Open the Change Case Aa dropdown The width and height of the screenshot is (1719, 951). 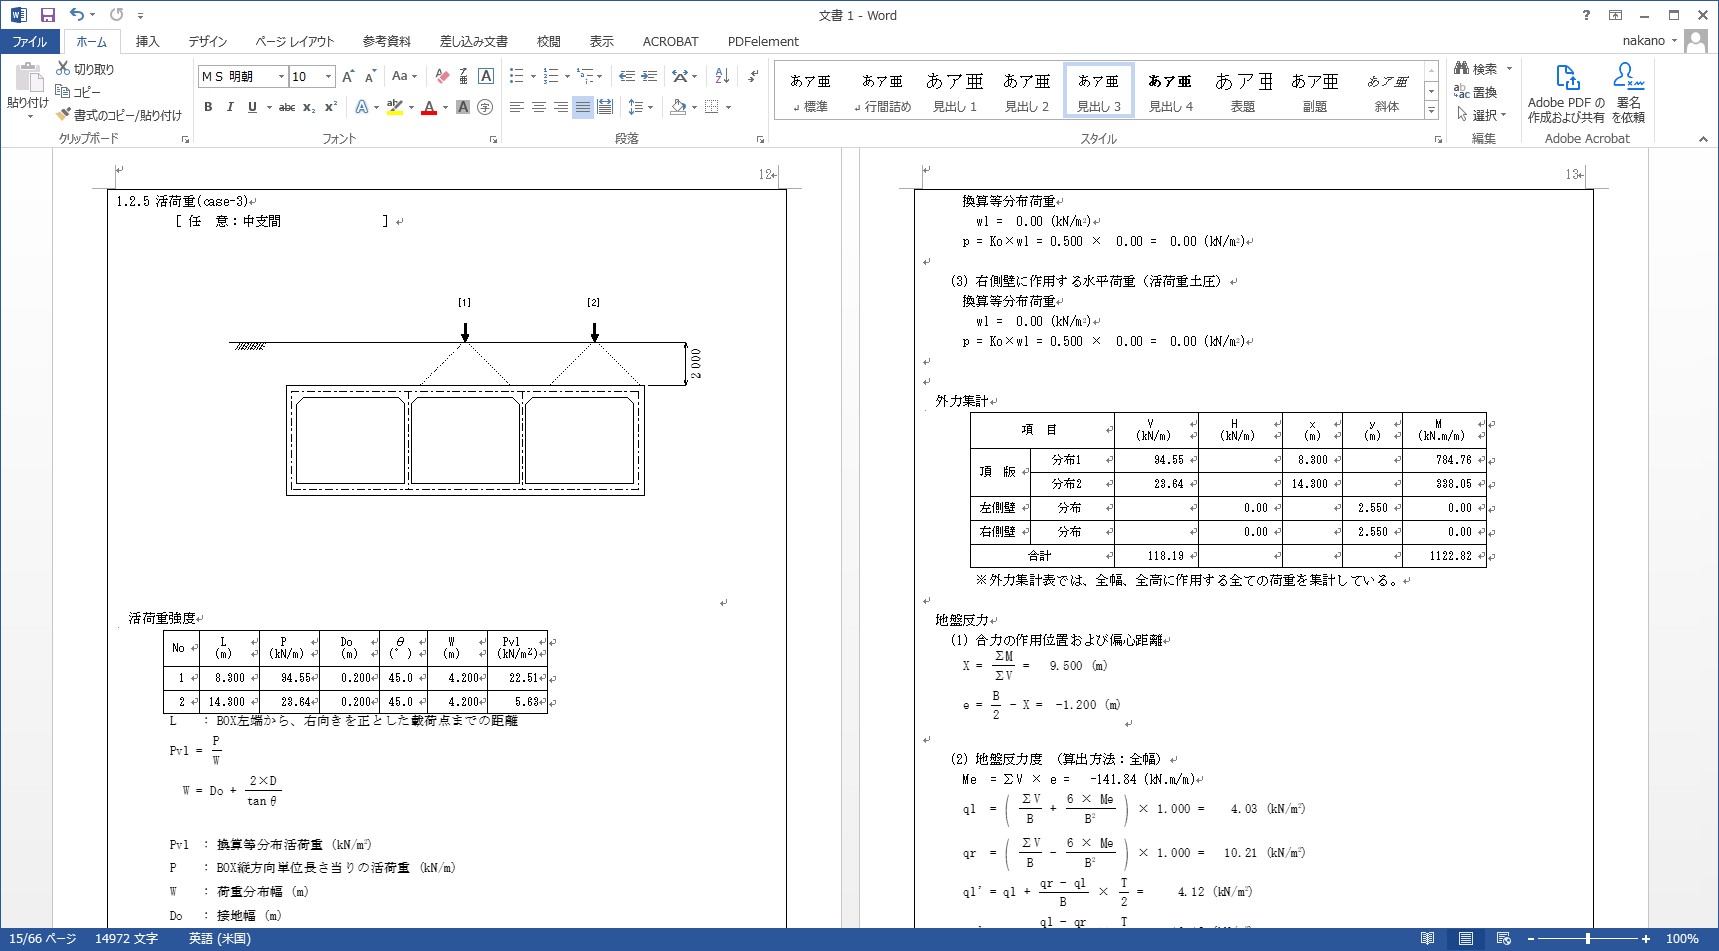tap(404, 76)
